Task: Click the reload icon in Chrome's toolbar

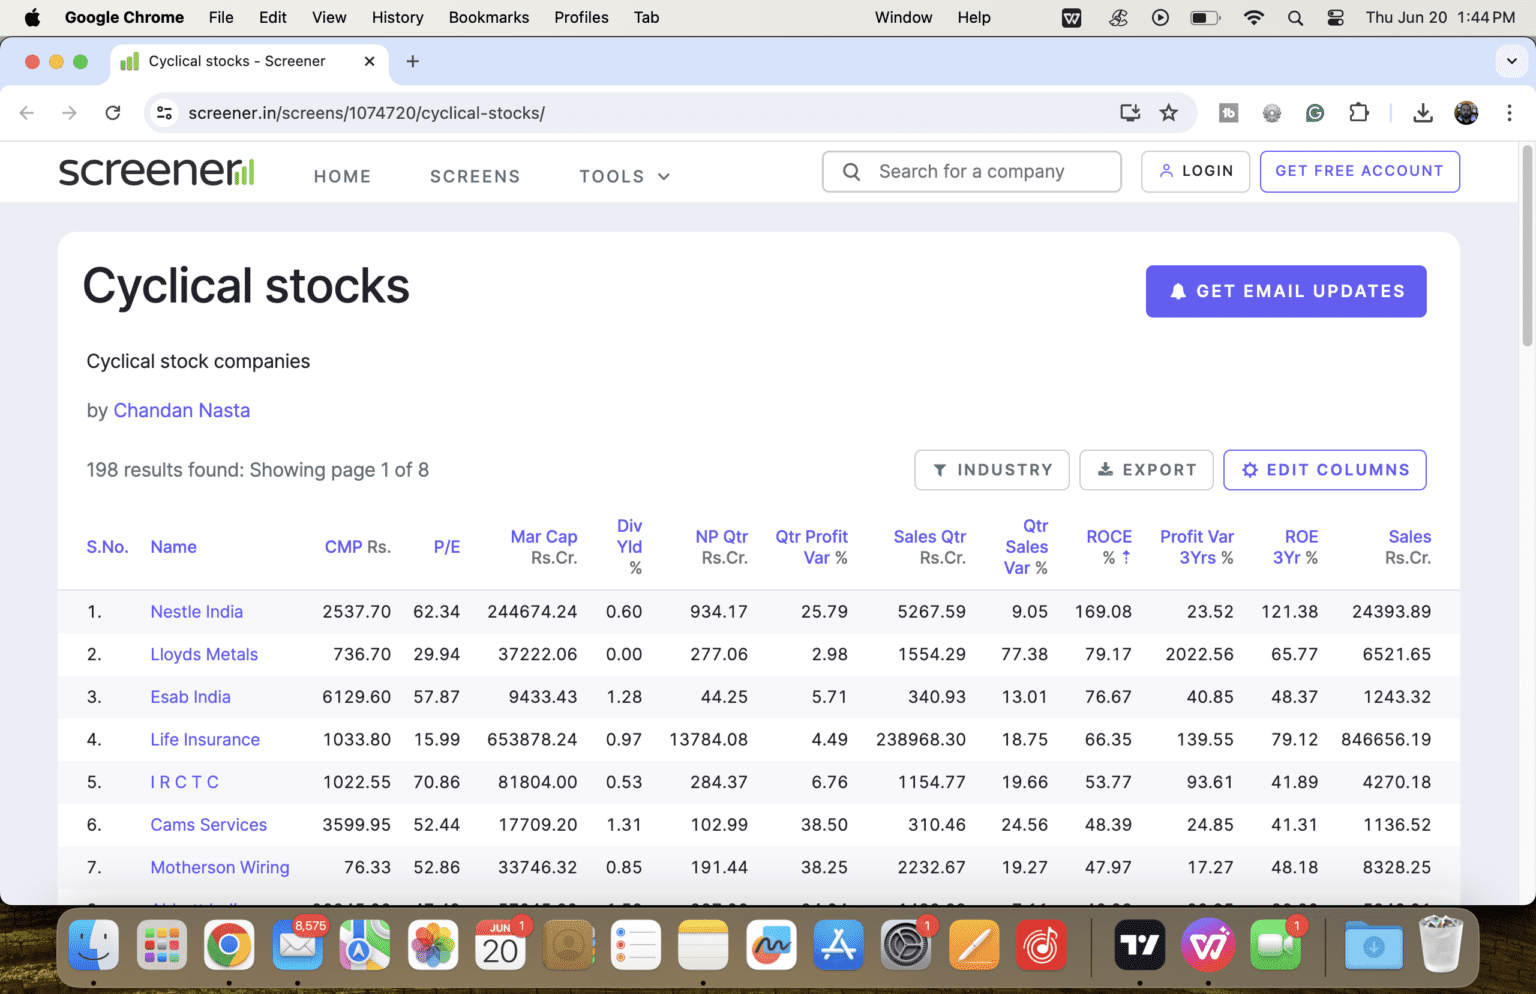Action: pyautogui.click(x=112, y=112)
